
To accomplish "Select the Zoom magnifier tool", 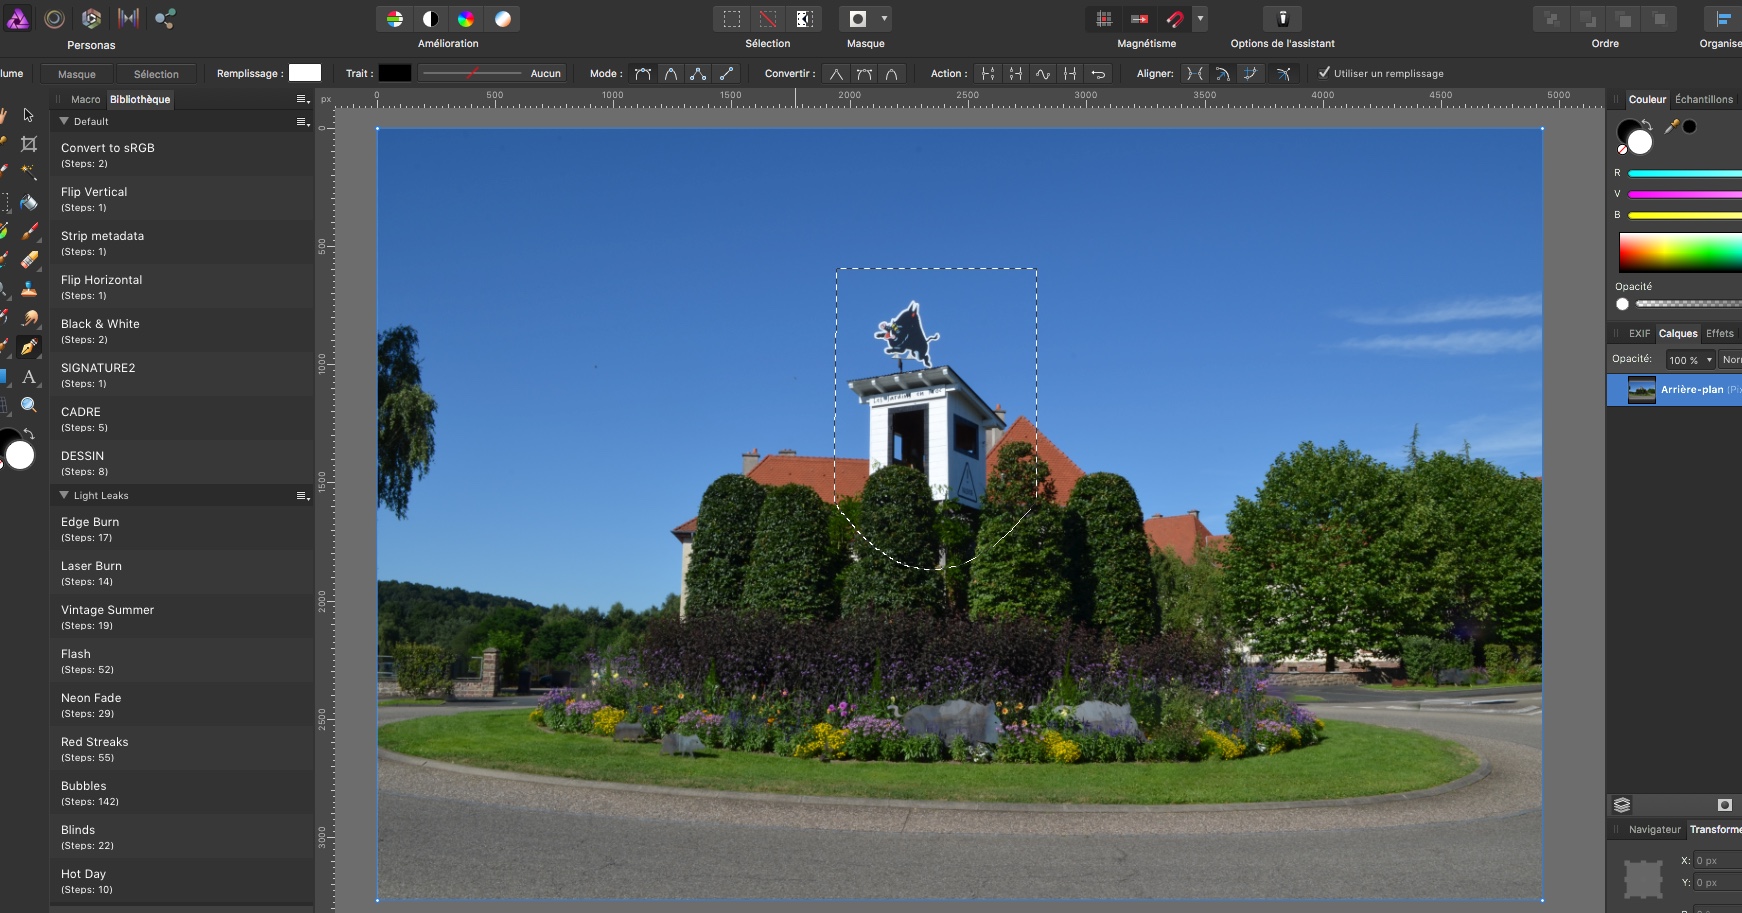I will click(x=29, y=405).
